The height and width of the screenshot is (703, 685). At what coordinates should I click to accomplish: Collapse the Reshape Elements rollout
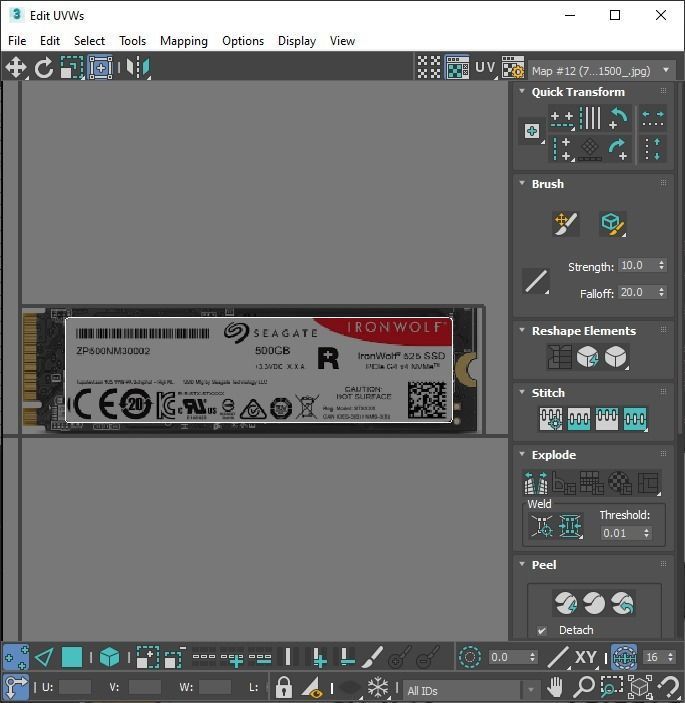522,330
